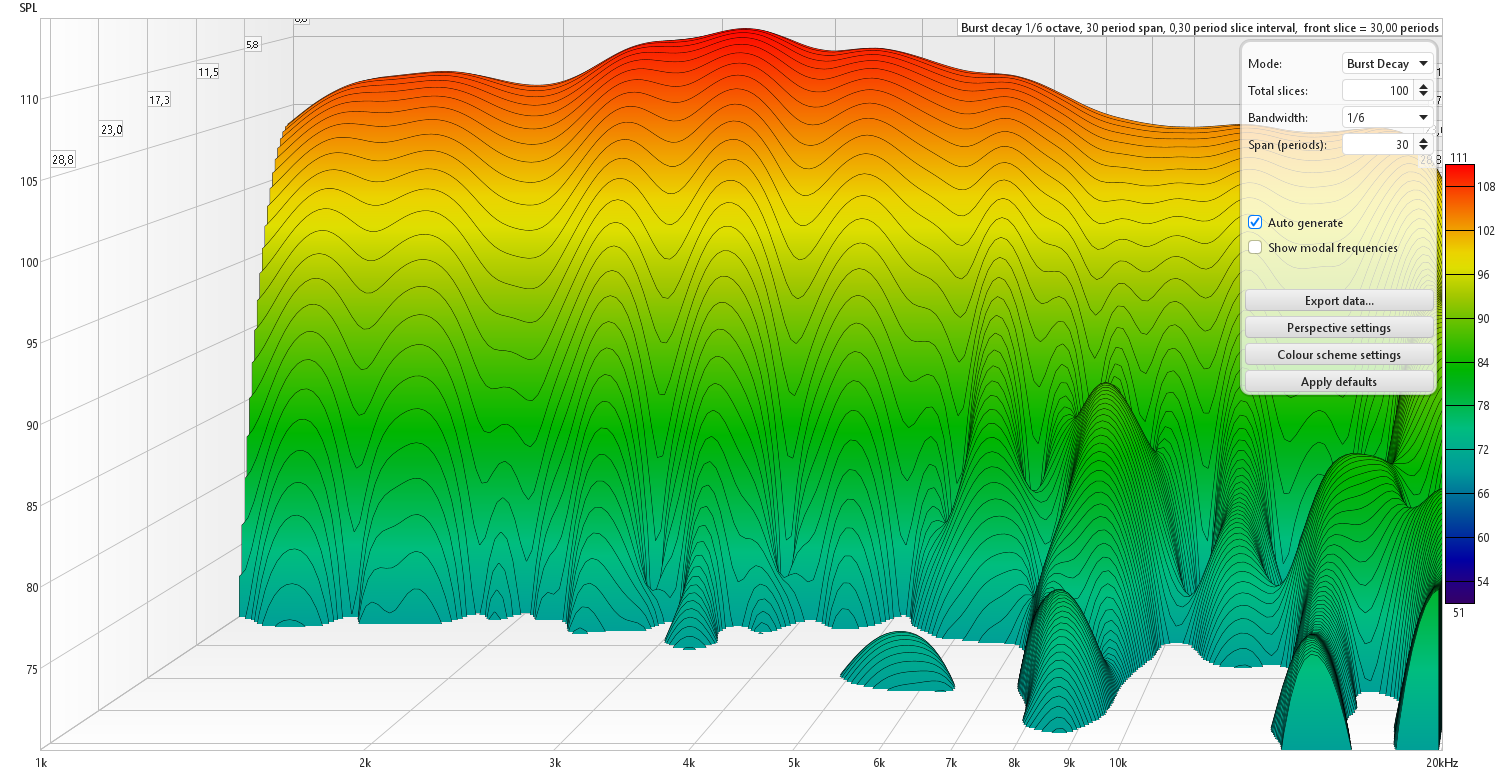Open Colour scheme settings

click(x=1339, y=355)
